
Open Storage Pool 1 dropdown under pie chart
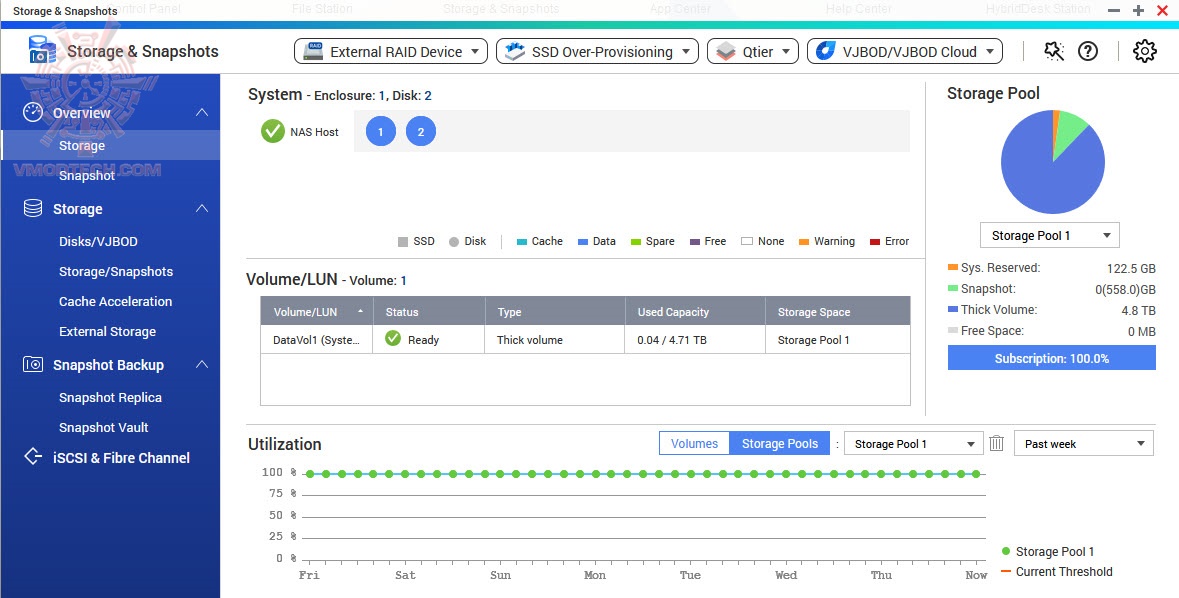[x=1050, y=235]
